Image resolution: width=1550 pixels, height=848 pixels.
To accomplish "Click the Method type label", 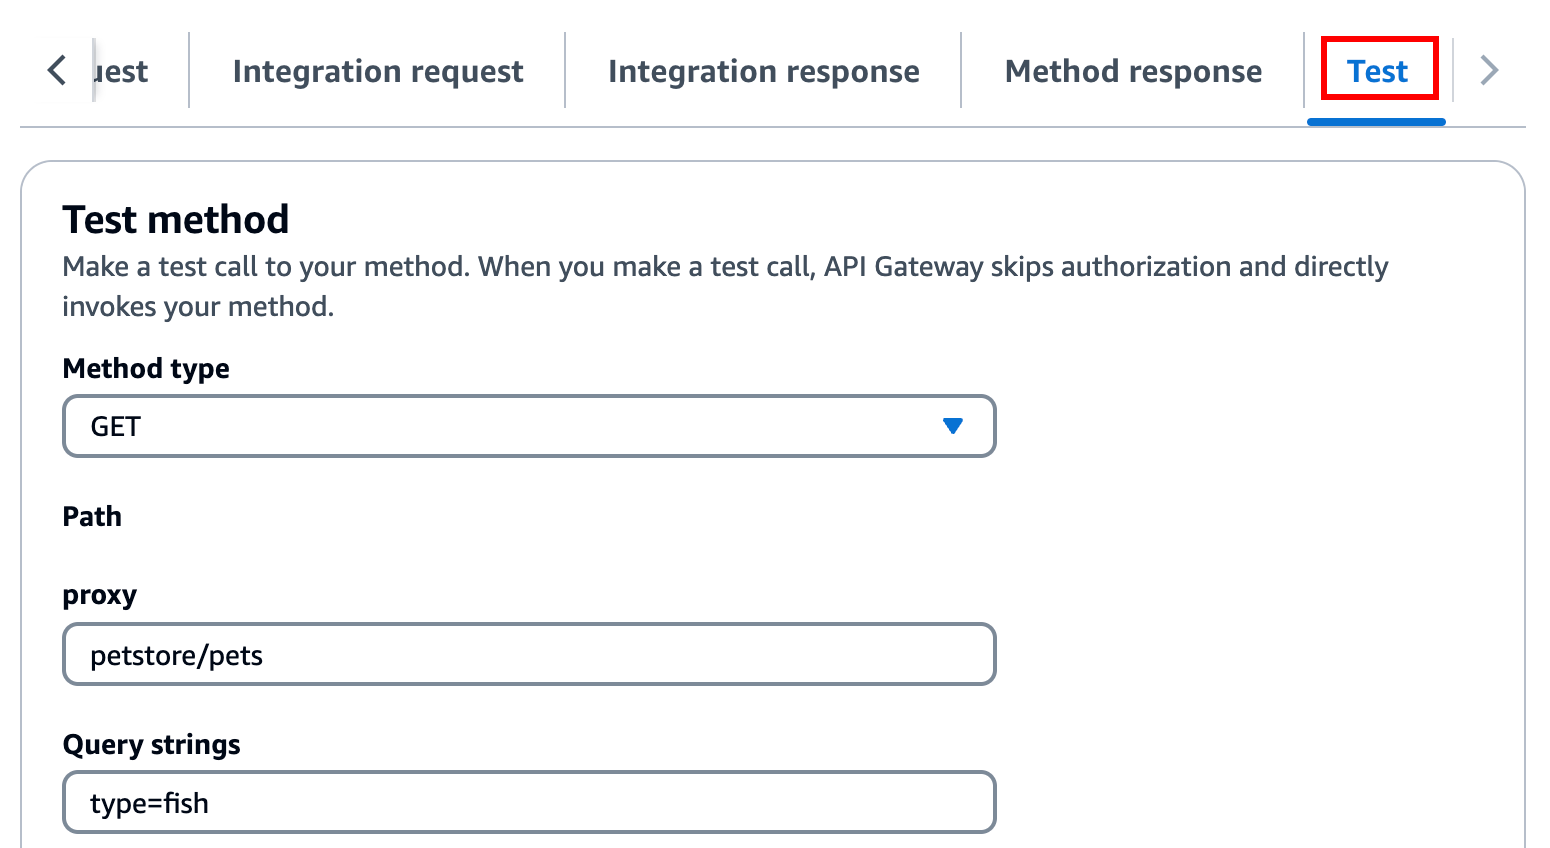I will [146, 368].
